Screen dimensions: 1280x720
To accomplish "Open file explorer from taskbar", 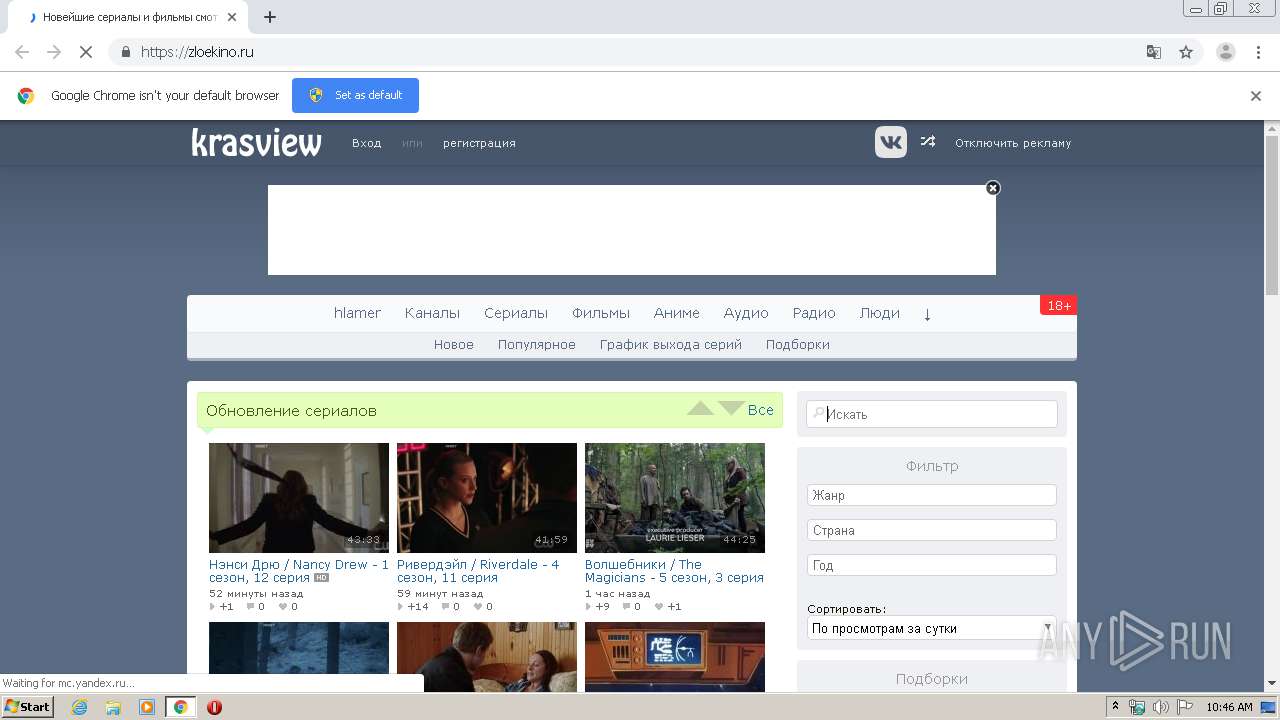I will (113, 707).
